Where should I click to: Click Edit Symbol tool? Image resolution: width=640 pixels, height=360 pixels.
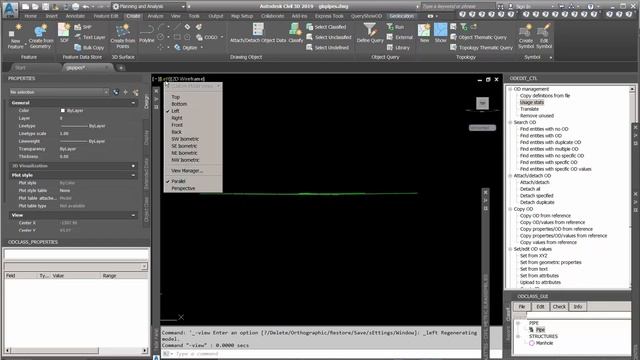coord(544,37)
